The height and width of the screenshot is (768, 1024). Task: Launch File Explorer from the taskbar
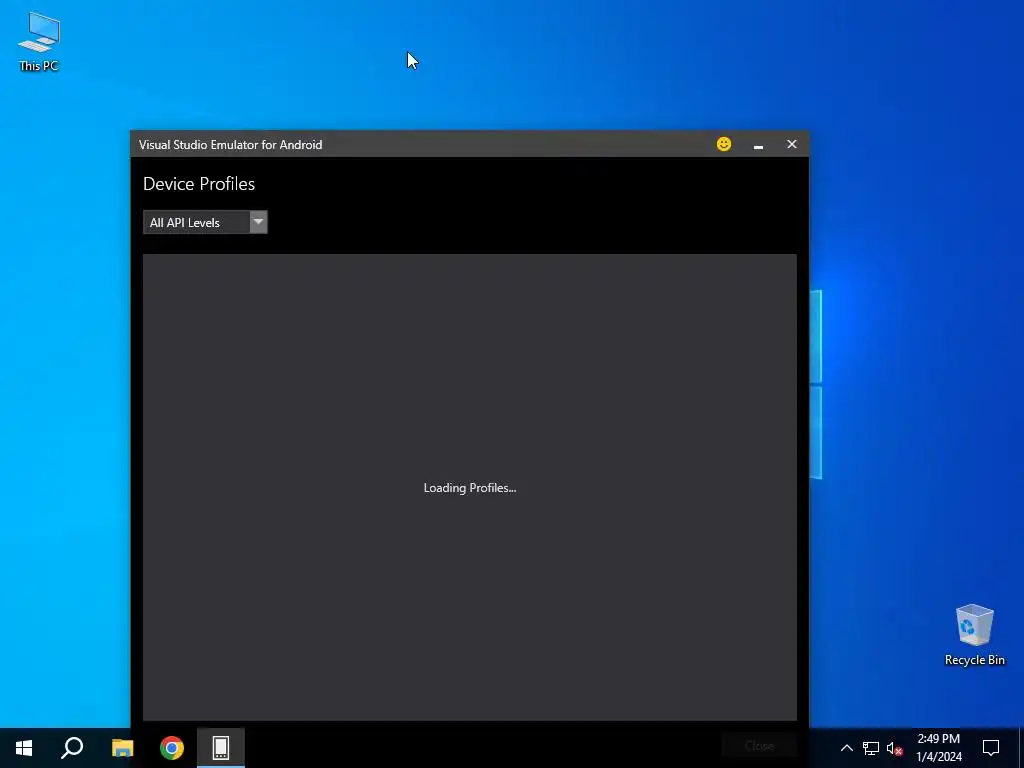tap(122, 748)
